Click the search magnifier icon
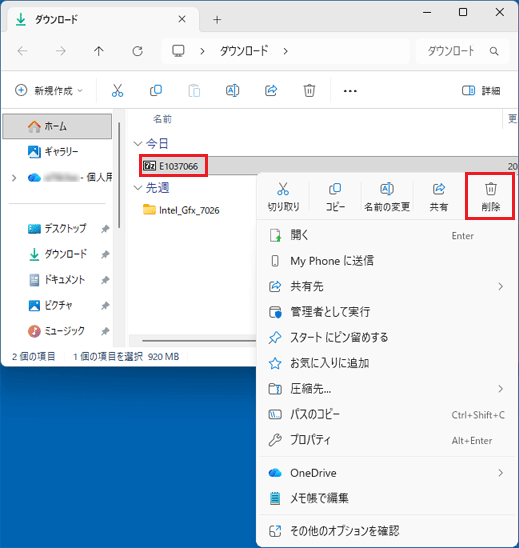The image size is (519, 548). (494, 51)
